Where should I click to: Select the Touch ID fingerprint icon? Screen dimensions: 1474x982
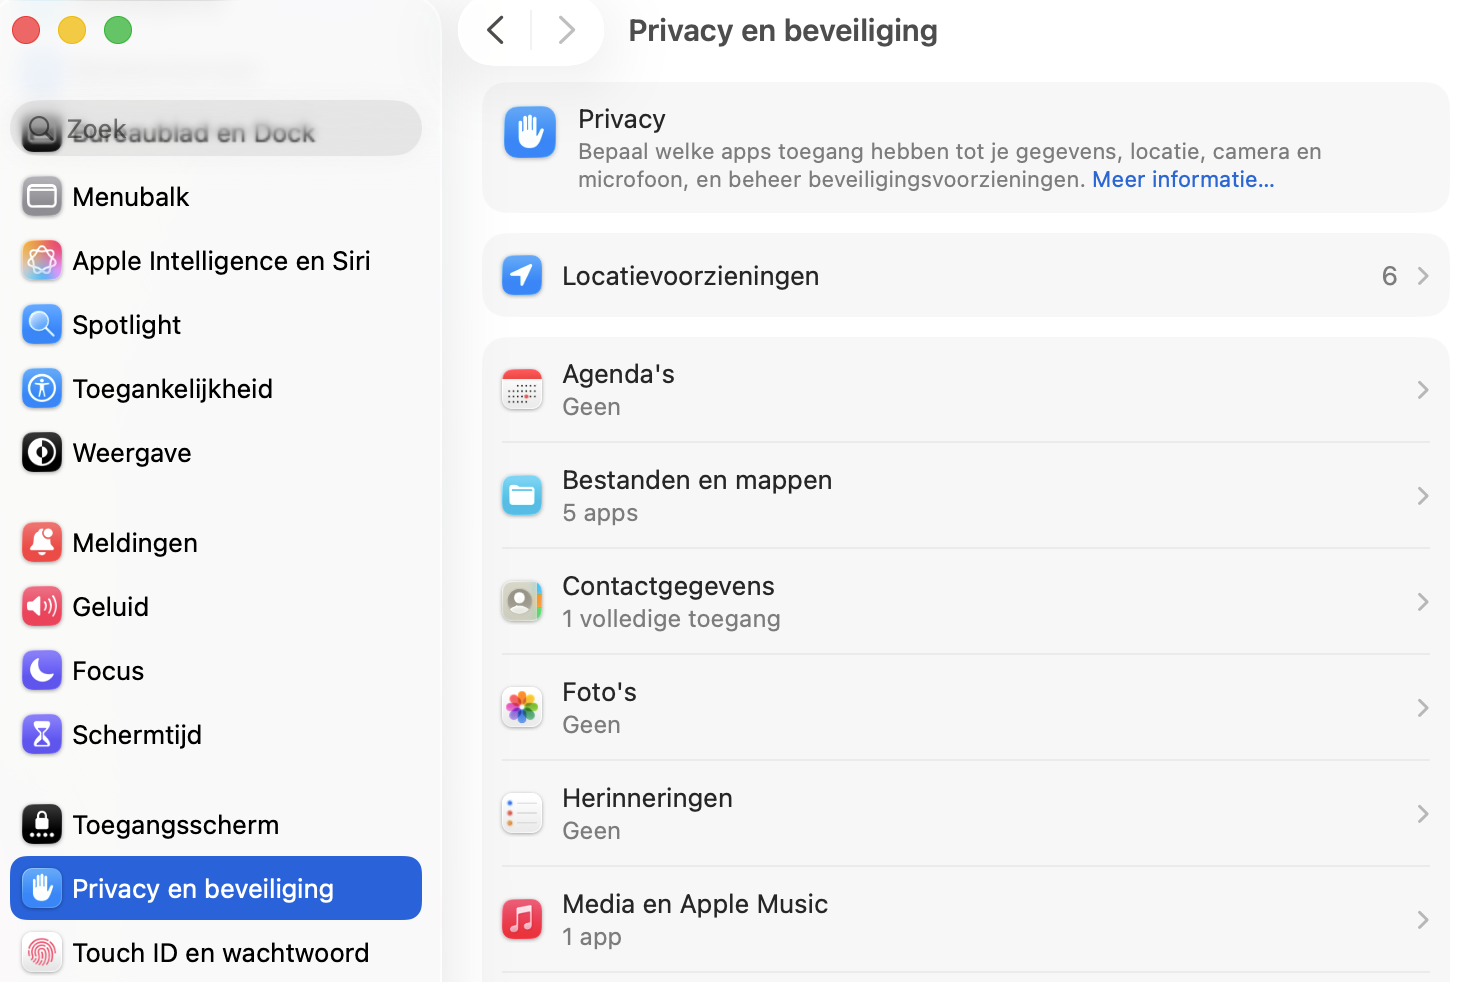[x=41, y=952]
